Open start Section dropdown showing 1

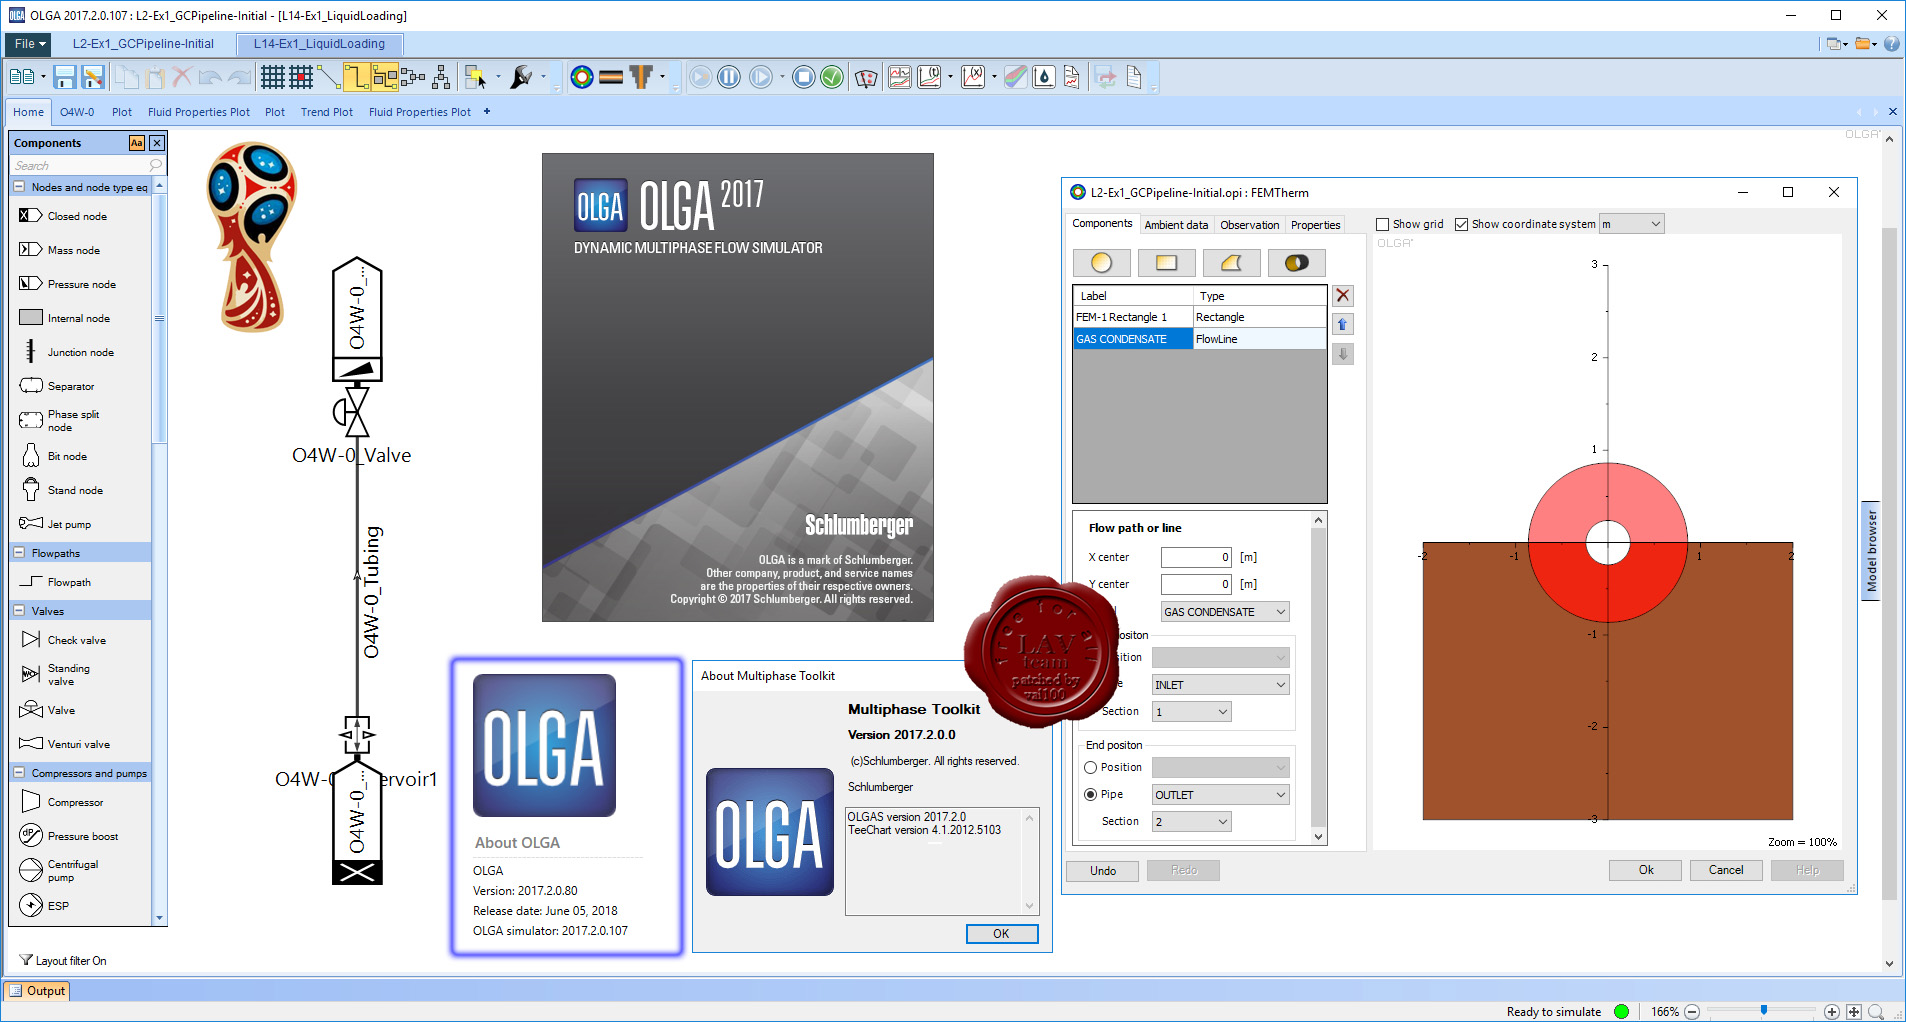tap(1191, 712)
